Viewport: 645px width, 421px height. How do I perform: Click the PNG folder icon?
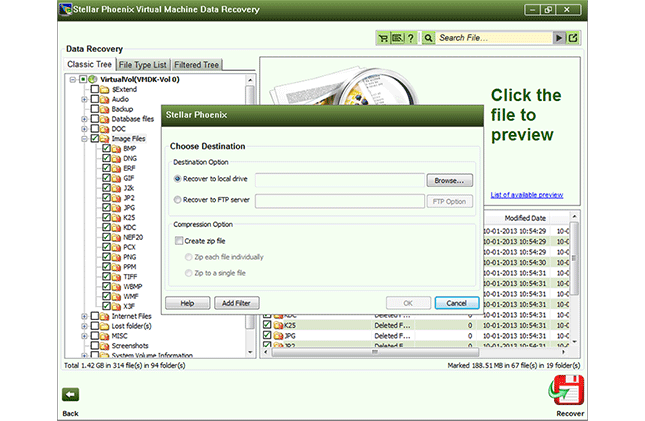[116, 257]
